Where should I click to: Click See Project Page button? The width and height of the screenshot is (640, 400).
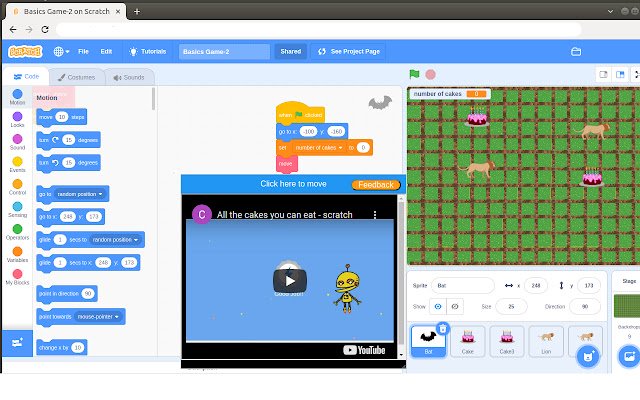[x=349, y=51]
